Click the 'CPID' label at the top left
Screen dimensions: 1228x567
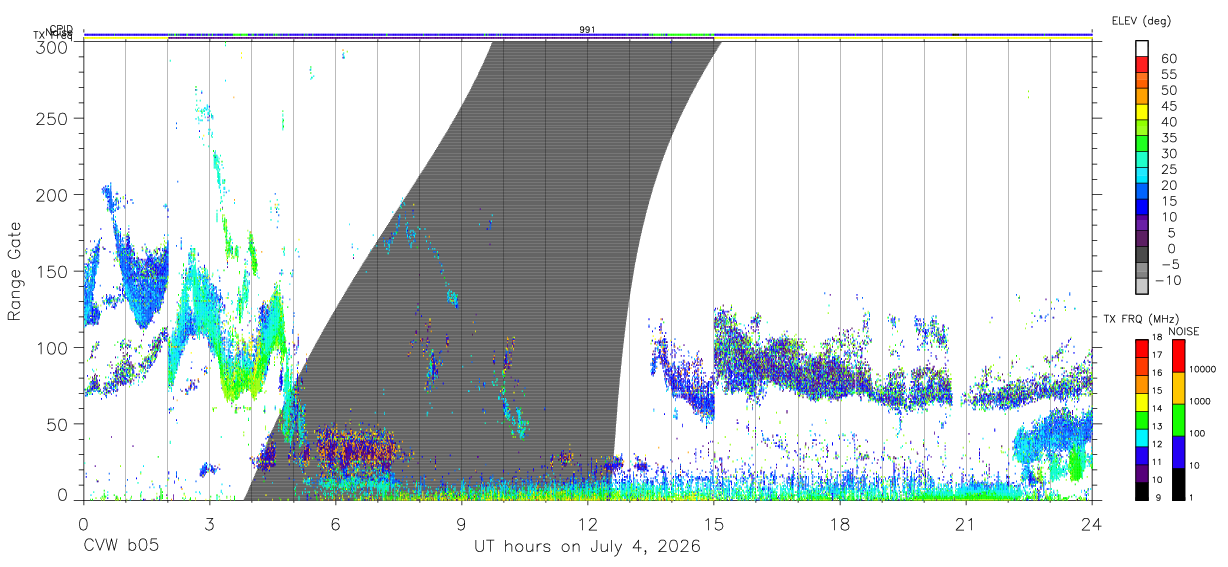click(62, 30)
